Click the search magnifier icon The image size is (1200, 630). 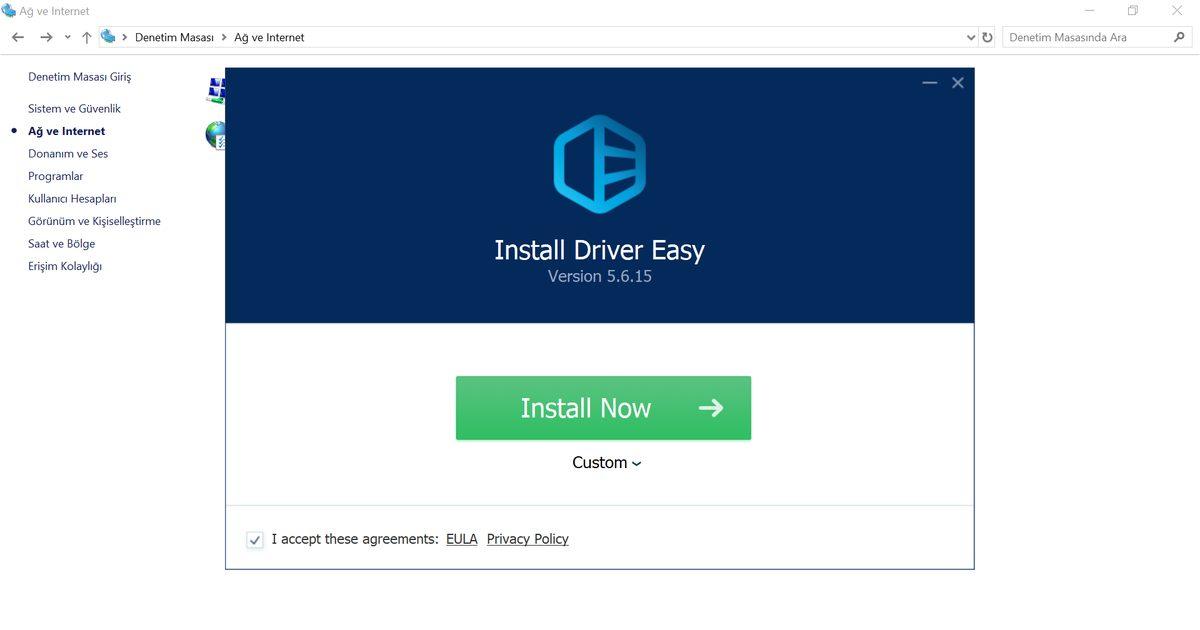pos(1179,37)
